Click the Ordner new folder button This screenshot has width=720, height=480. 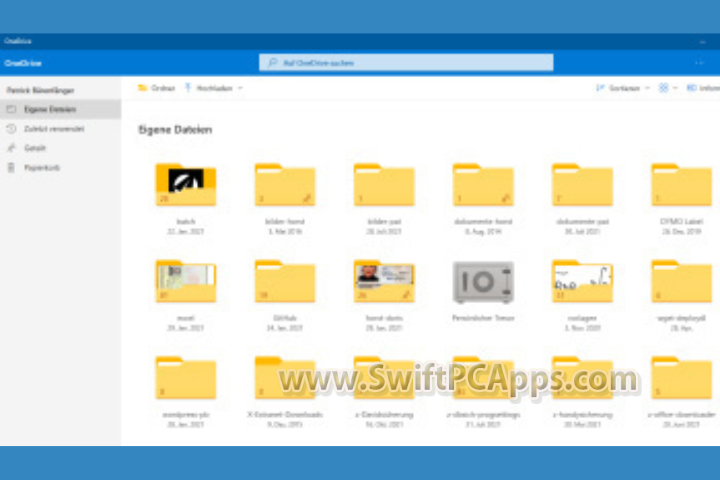point(157,88)
